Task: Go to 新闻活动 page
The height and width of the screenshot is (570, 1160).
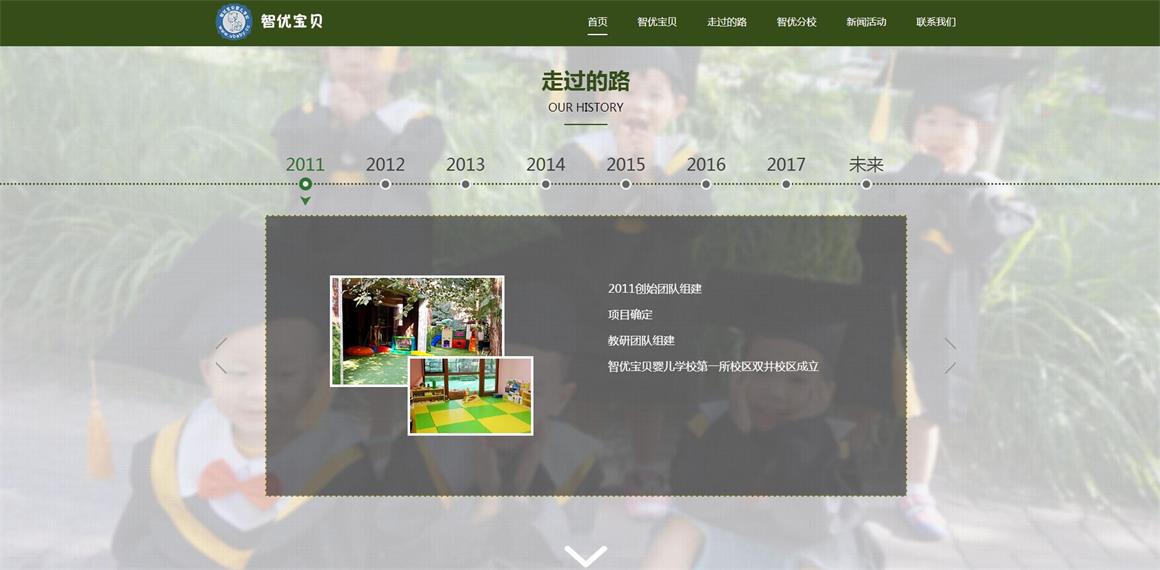Action: 866,22
